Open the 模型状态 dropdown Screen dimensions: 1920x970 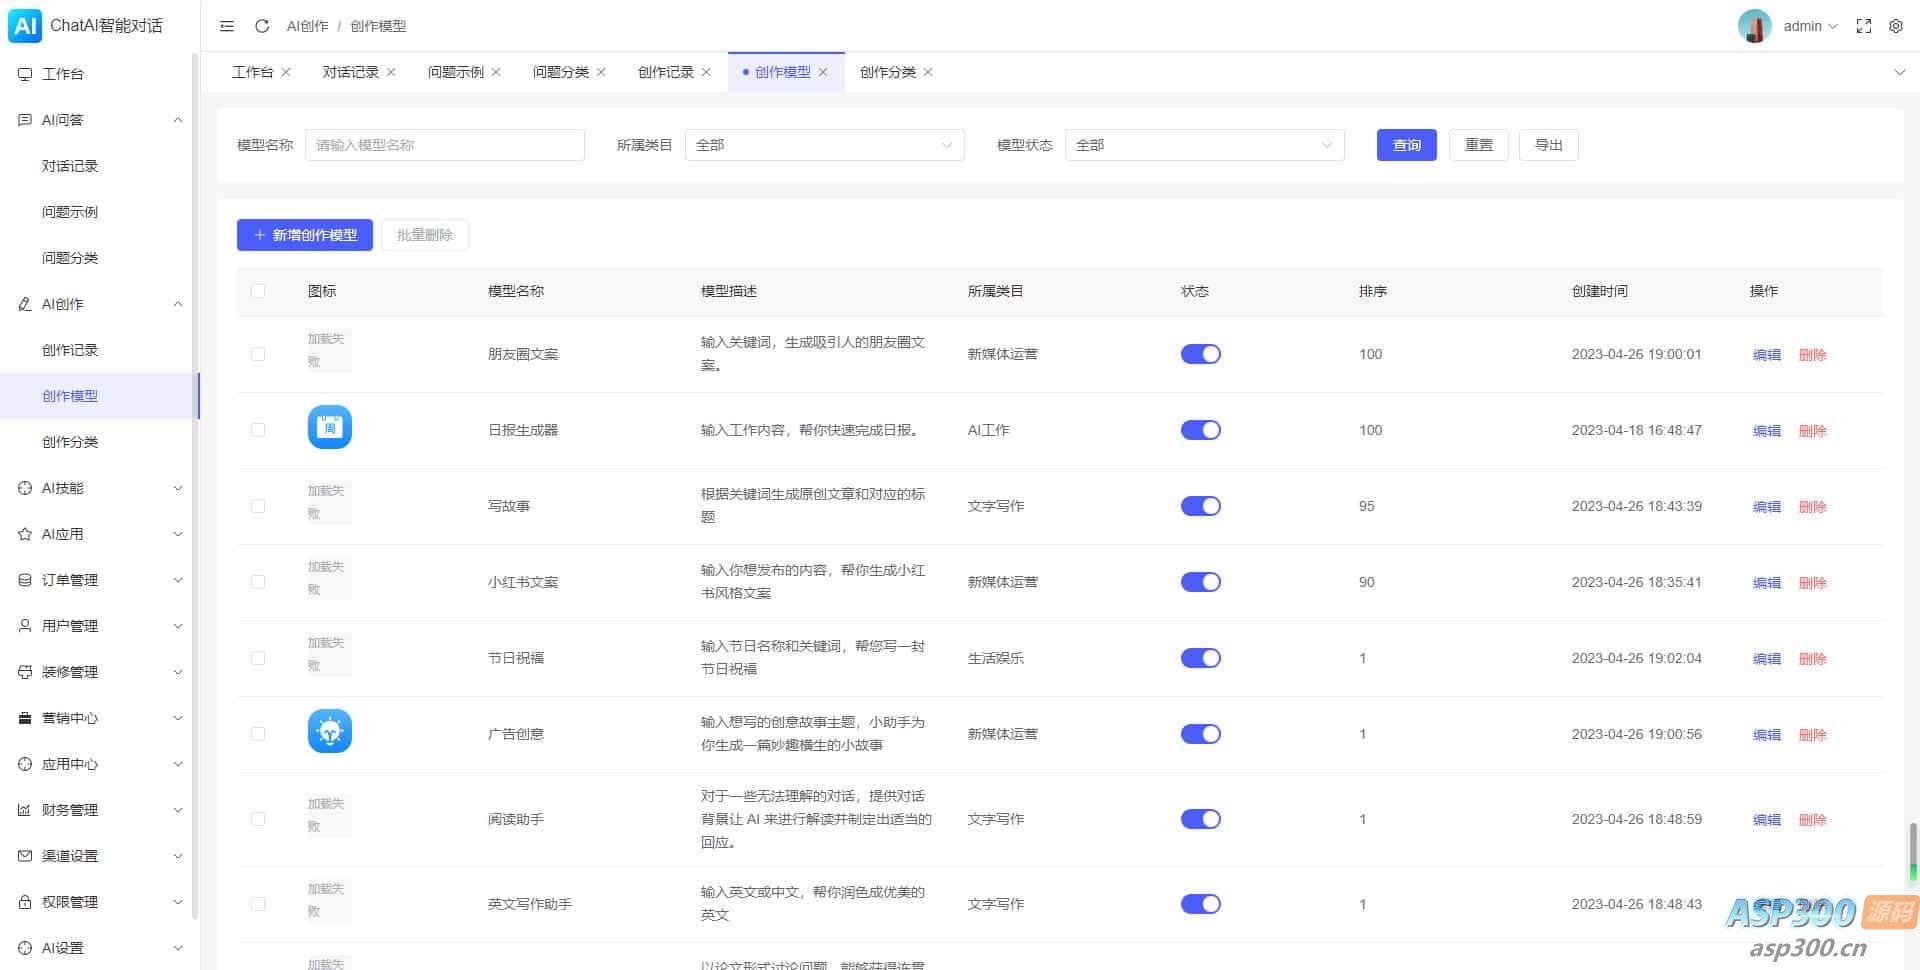[1204, 145]
